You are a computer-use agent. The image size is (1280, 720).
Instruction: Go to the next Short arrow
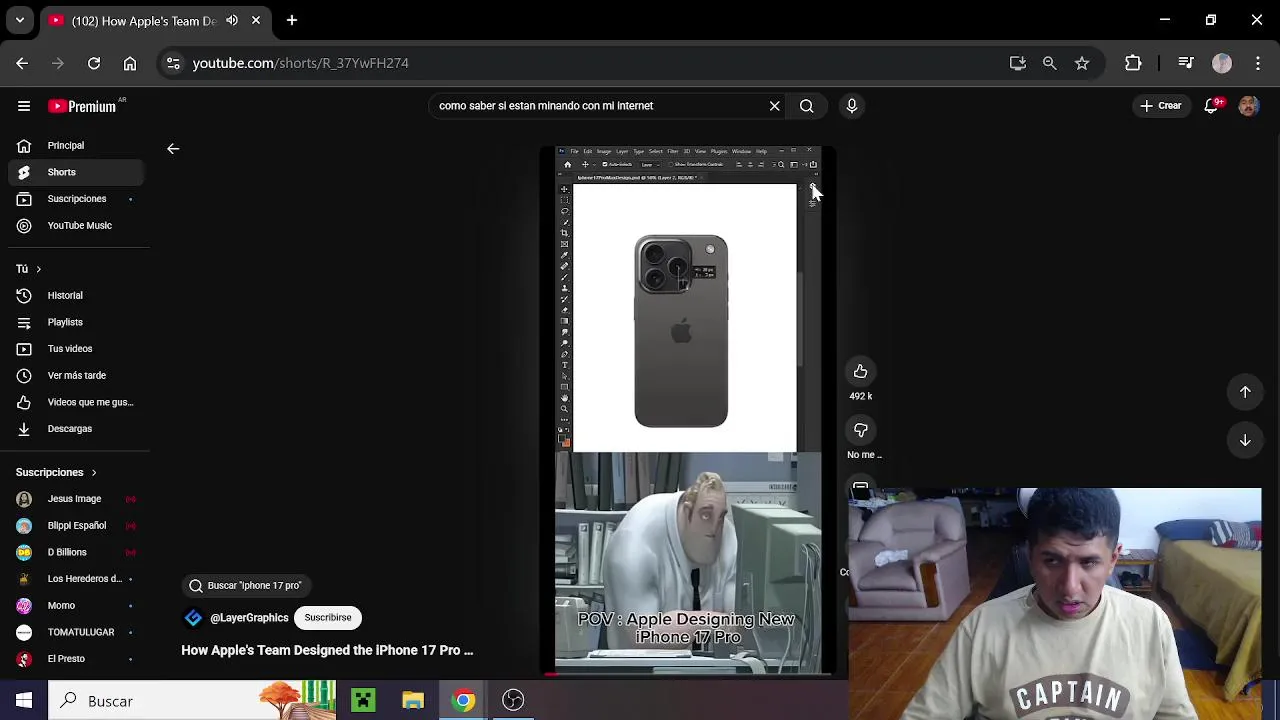point(1245,440)
